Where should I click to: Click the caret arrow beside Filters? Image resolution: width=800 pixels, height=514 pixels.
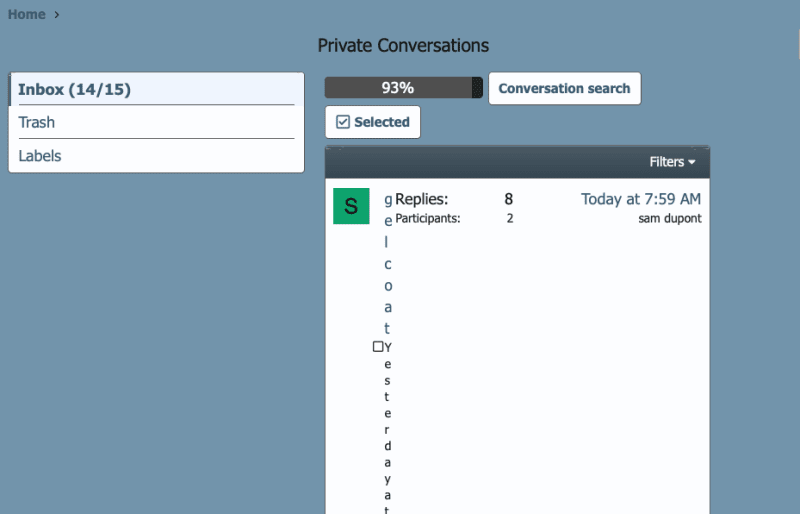[x=691, y=162]
